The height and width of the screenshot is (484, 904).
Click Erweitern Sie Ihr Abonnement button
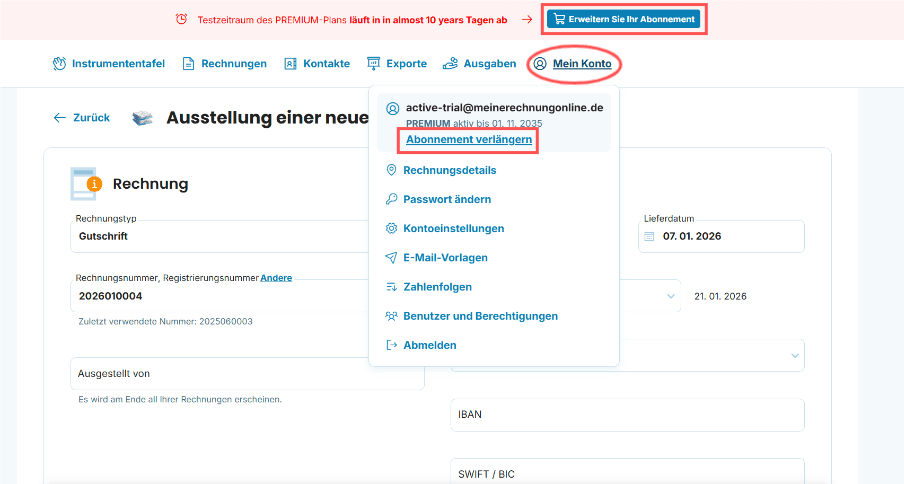point(624,19)
